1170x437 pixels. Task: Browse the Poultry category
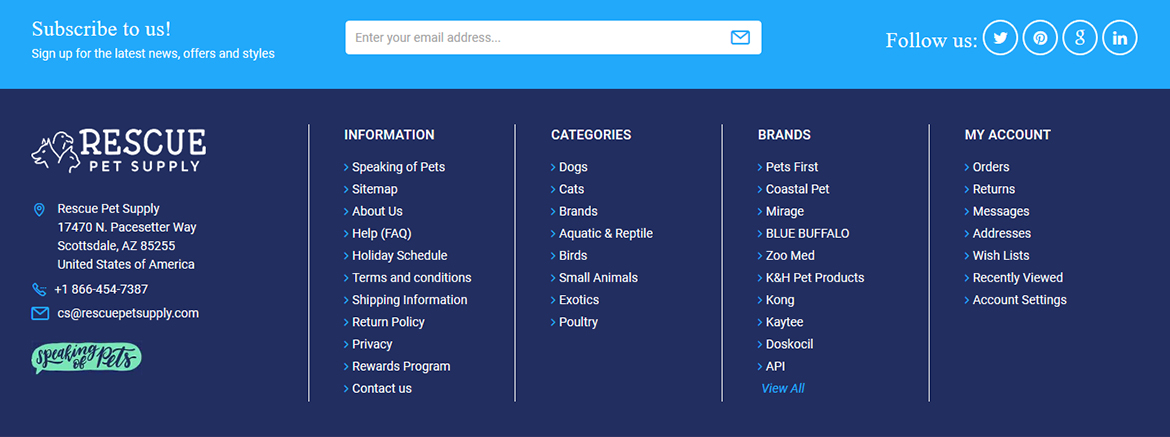pyautogui.click(x=578, y=322)
